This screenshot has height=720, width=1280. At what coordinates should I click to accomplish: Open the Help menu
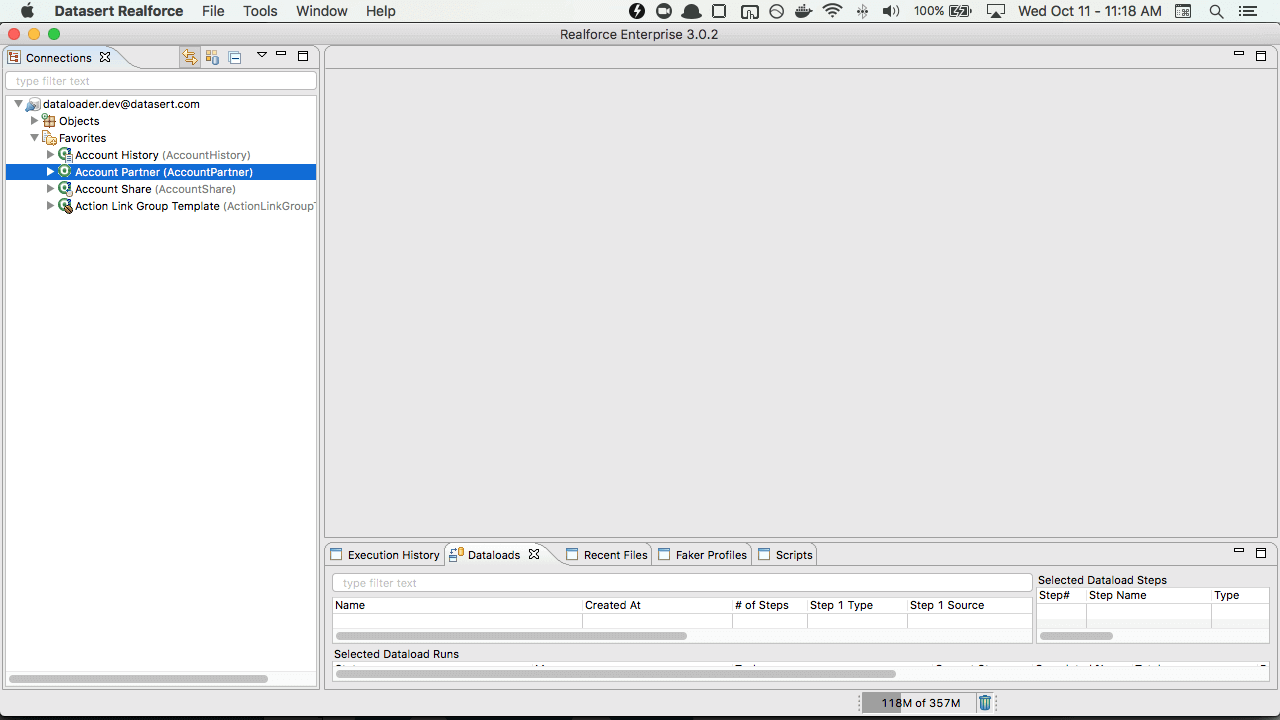coord(381,11)
